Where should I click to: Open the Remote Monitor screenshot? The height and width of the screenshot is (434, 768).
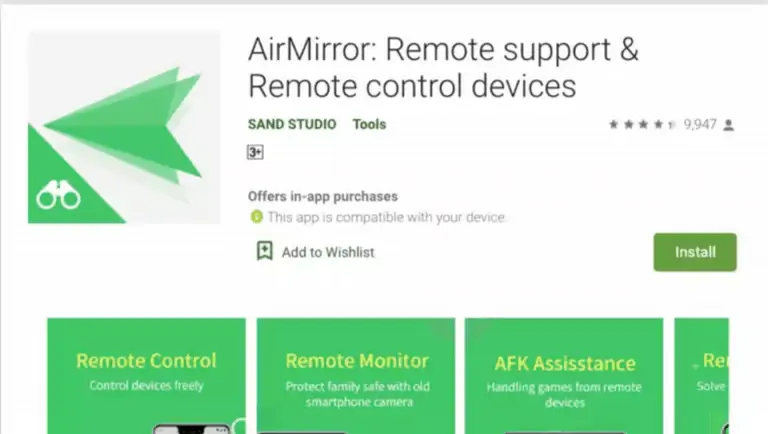click(x=356, y=376)
